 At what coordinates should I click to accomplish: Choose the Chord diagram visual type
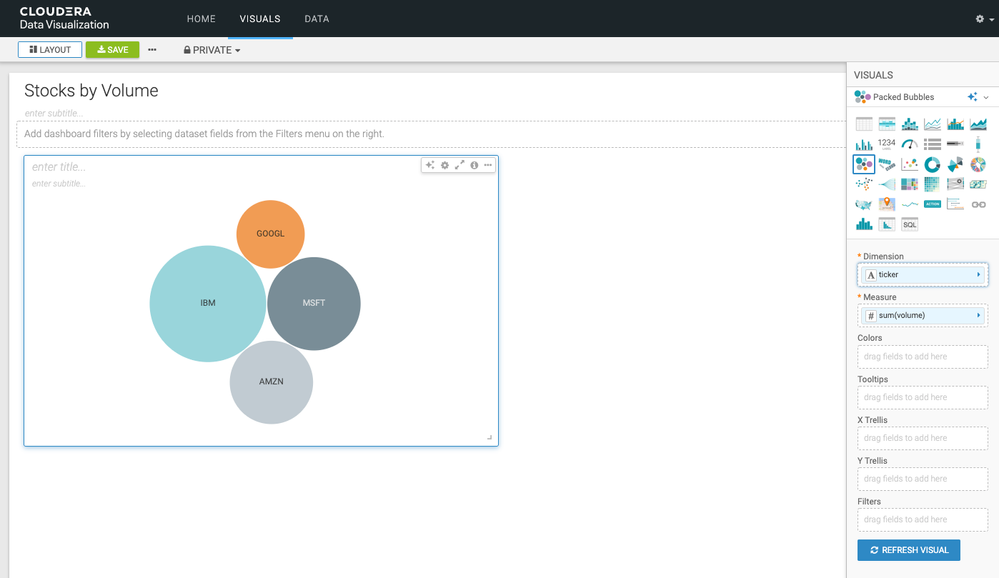(979, 165)
